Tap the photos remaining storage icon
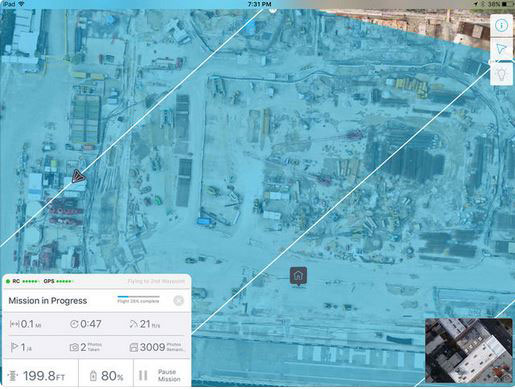Viewport: 515px width, 389px height. point(134,347)
